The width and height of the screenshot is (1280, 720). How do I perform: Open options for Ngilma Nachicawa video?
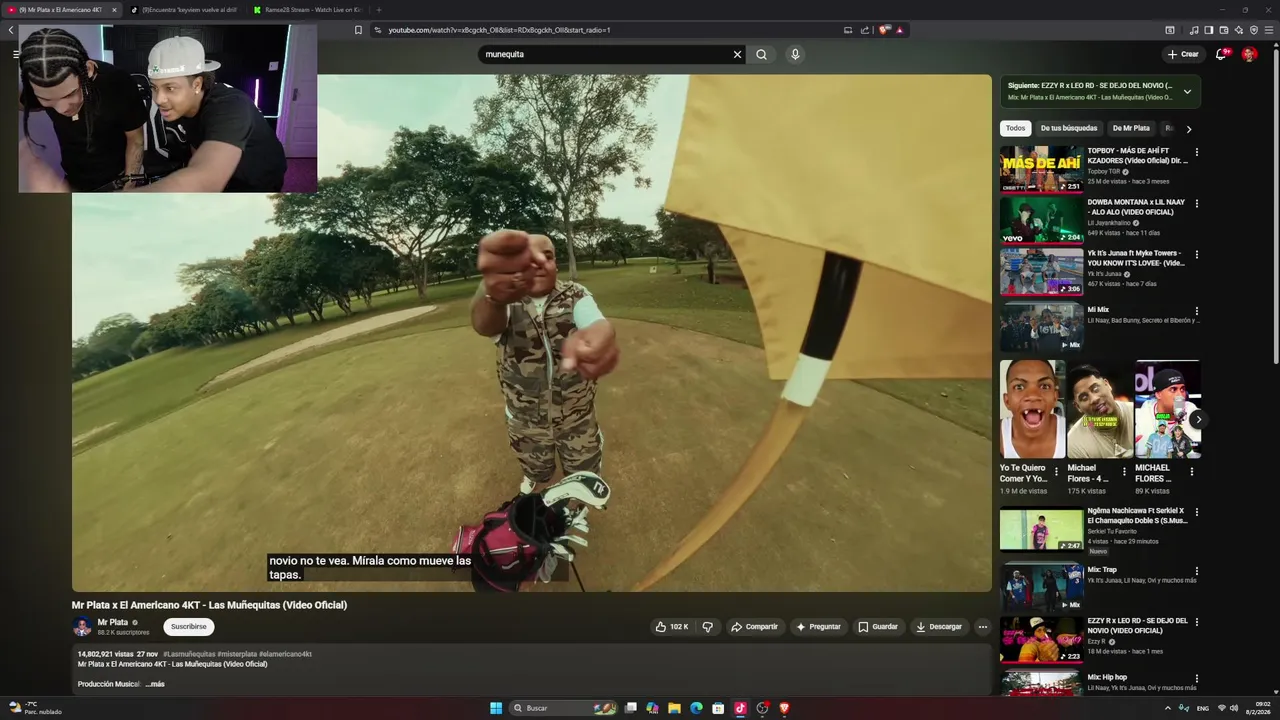click(1196, 512)
